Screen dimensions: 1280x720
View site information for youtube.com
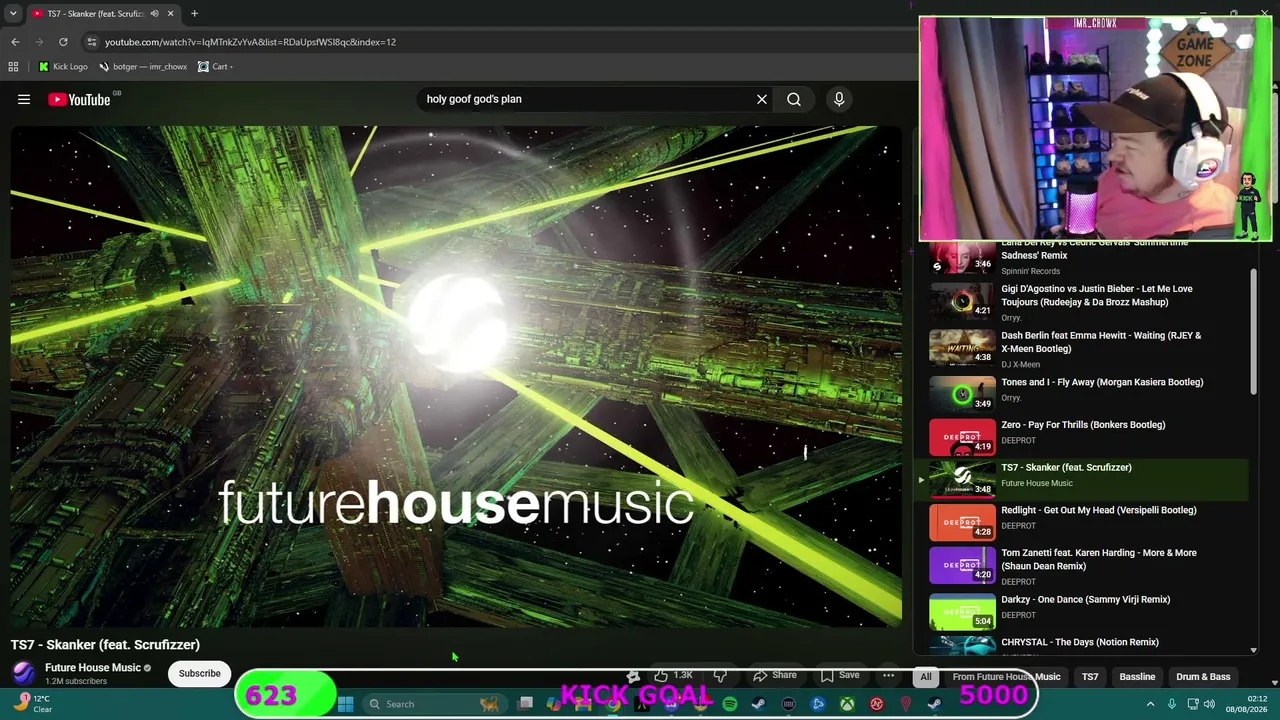pyautogui.click(x=91, y=42)
